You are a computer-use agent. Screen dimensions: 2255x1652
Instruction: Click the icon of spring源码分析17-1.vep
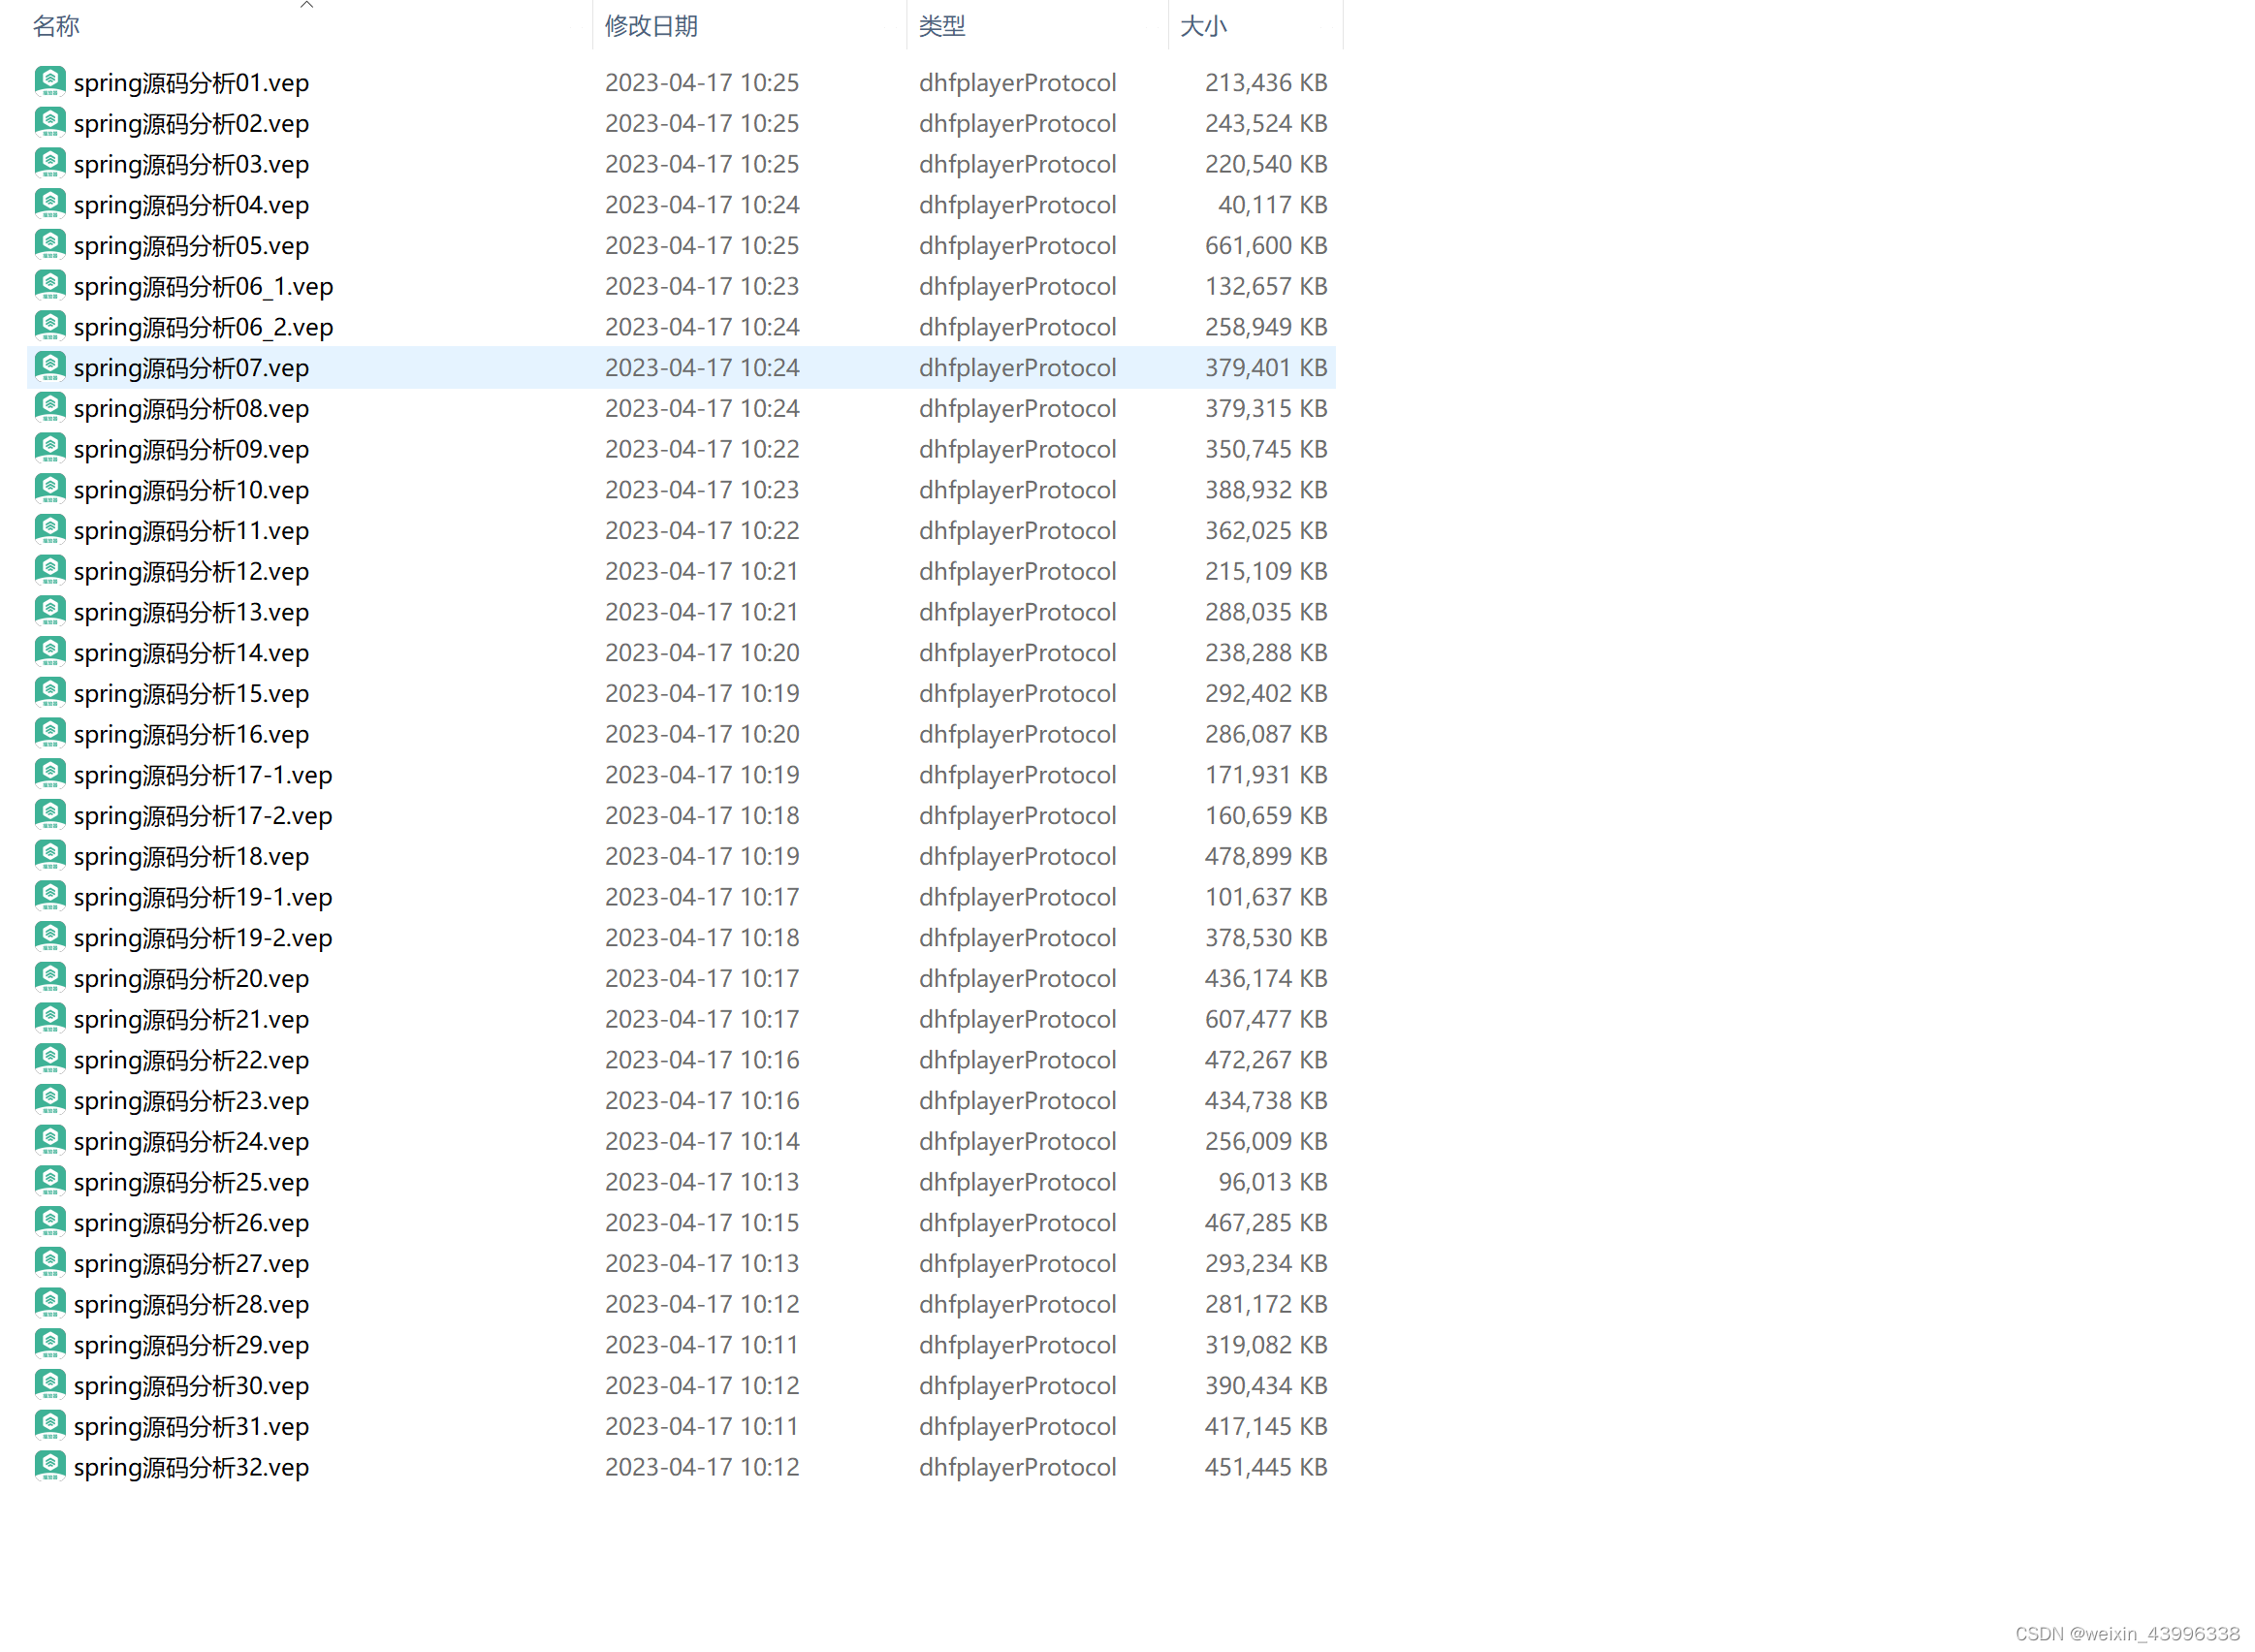[x=50, y=775]
